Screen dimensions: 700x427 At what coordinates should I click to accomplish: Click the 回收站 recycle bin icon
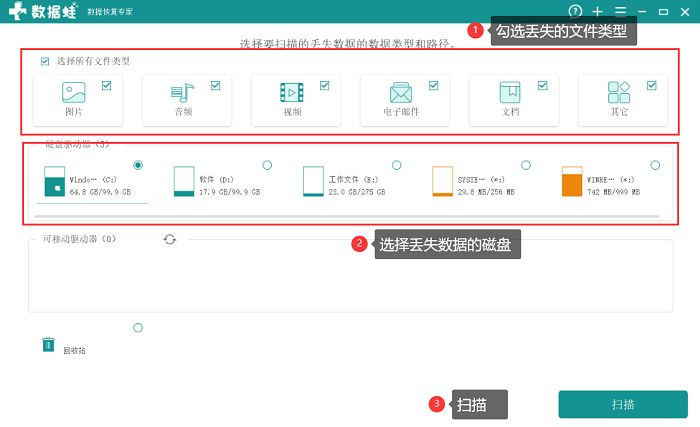pos(48,345)
